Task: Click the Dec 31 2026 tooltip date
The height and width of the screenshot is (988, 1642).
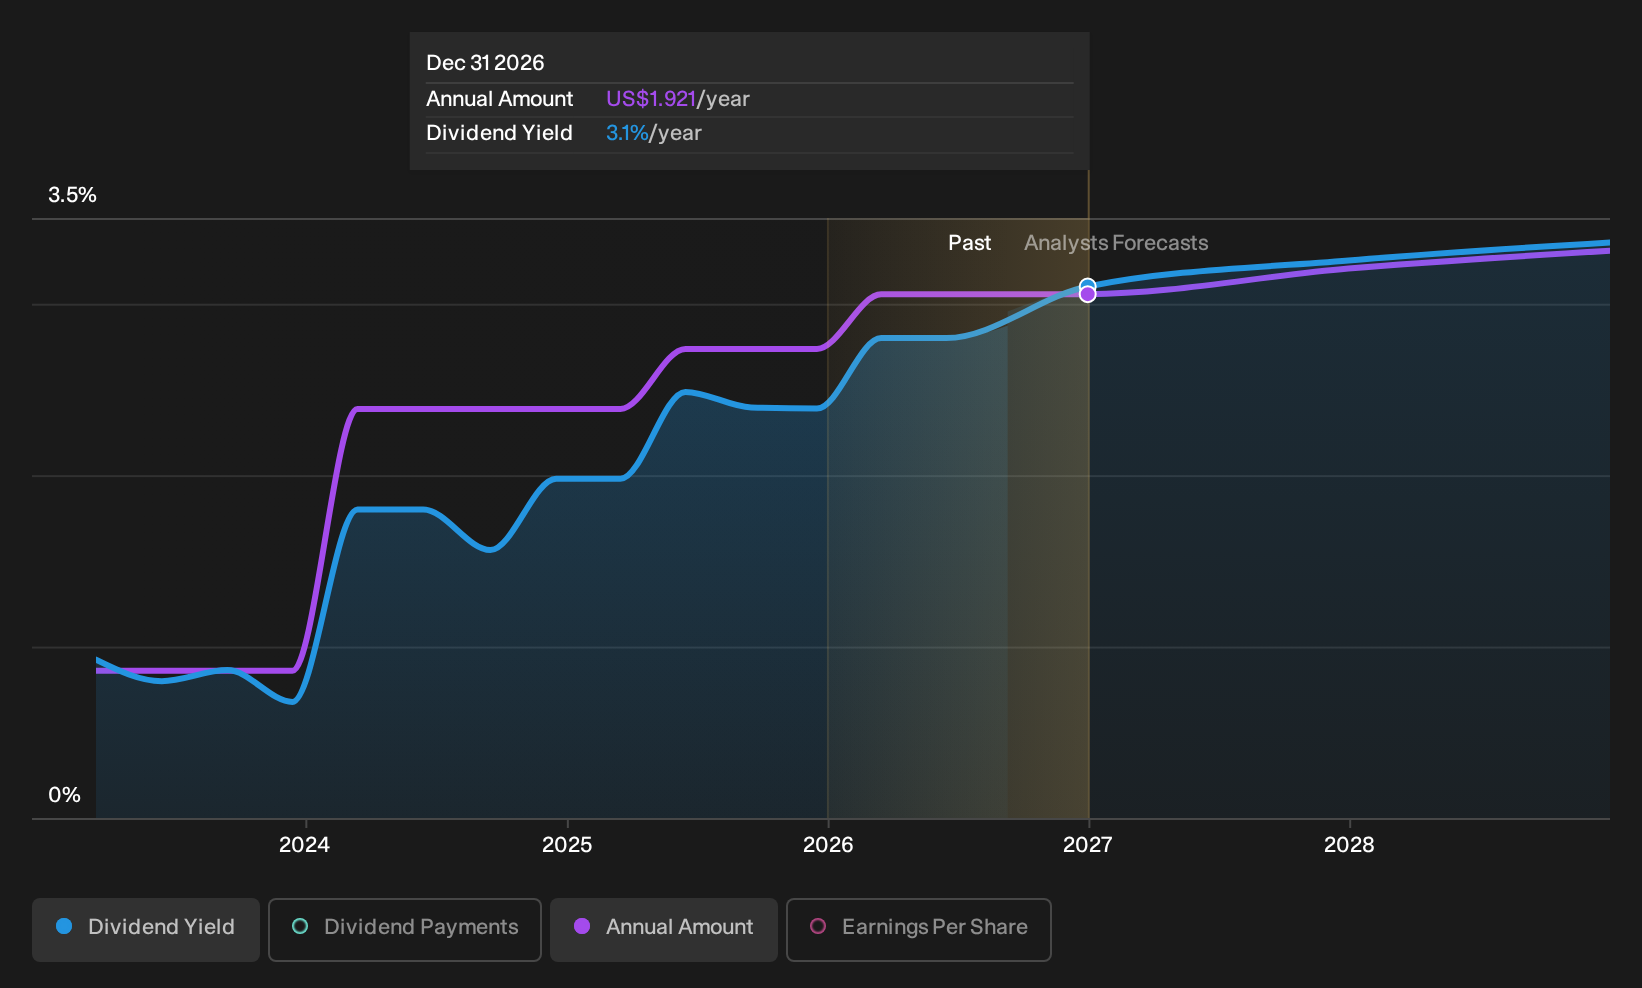Action: click(x=485, y=63)
